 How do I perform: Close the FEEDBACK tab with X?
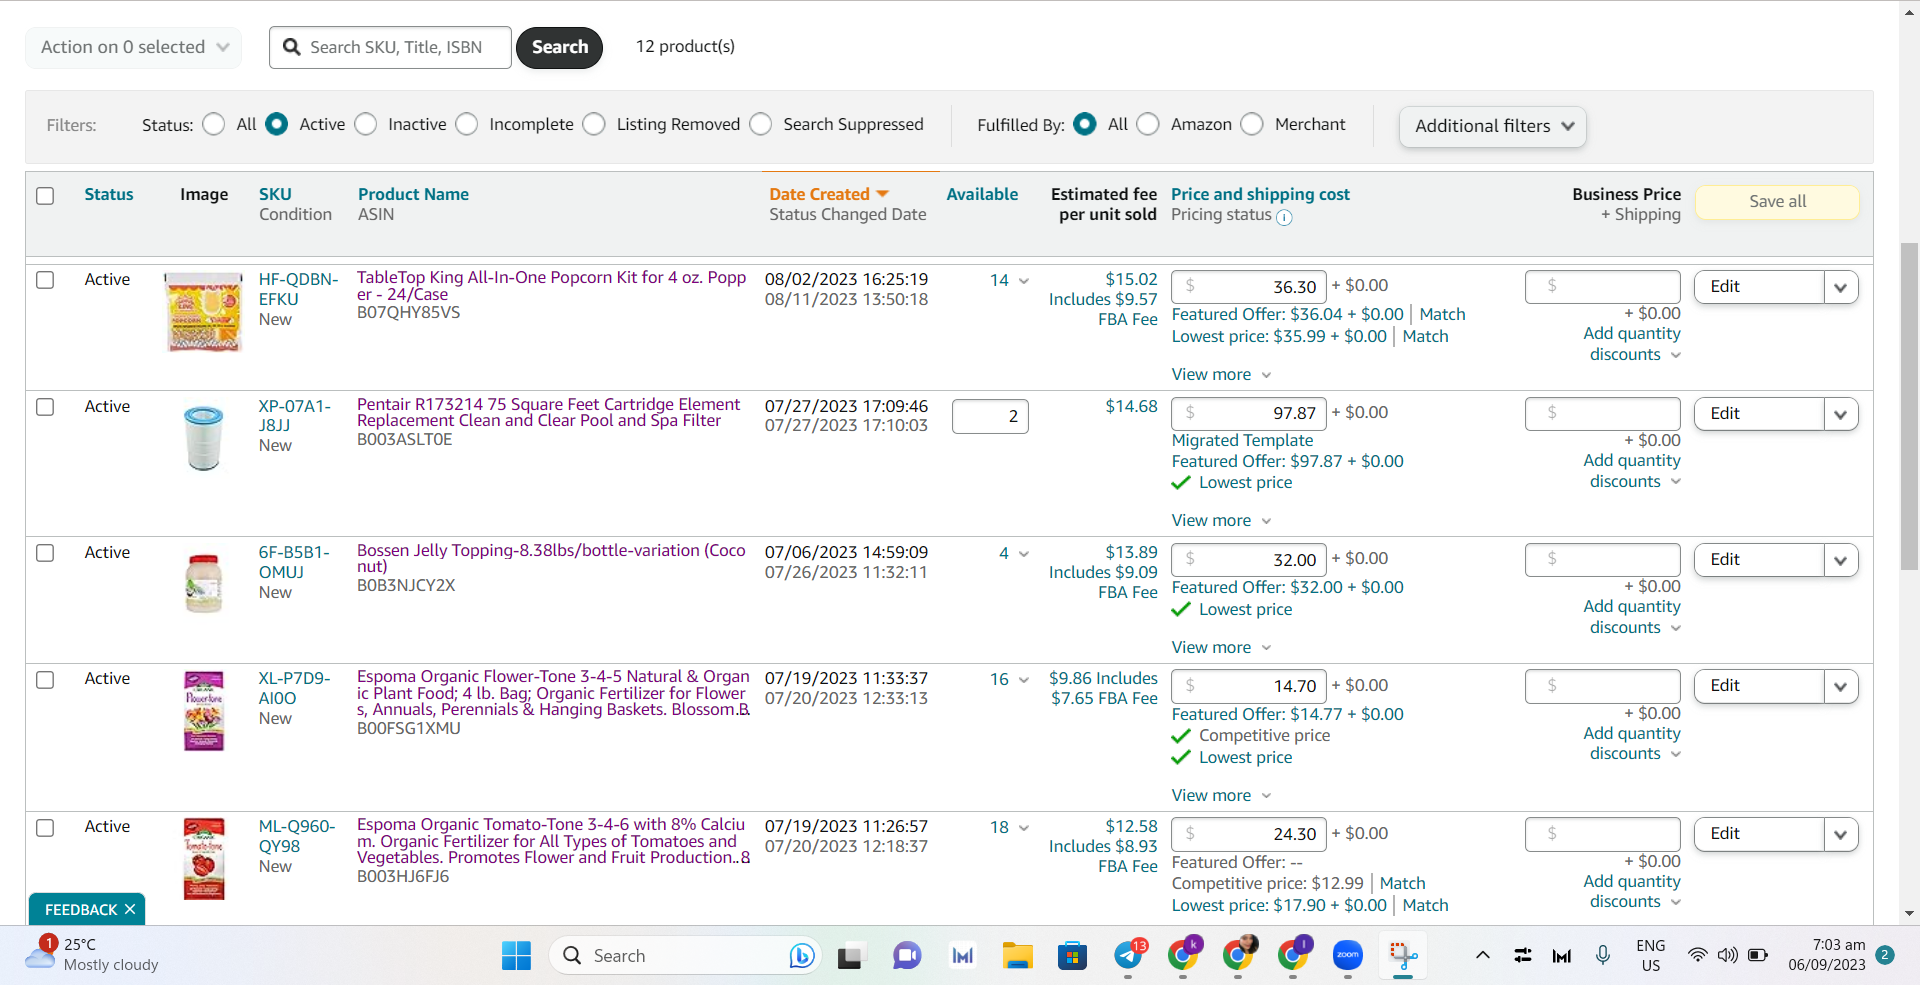[130, 909]
